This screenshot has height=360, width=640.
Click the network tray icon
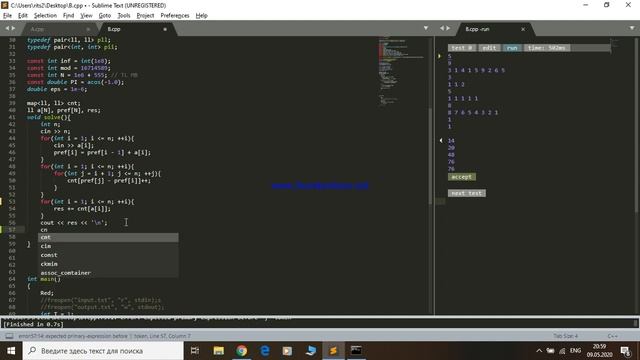click(x=562, y=351)
